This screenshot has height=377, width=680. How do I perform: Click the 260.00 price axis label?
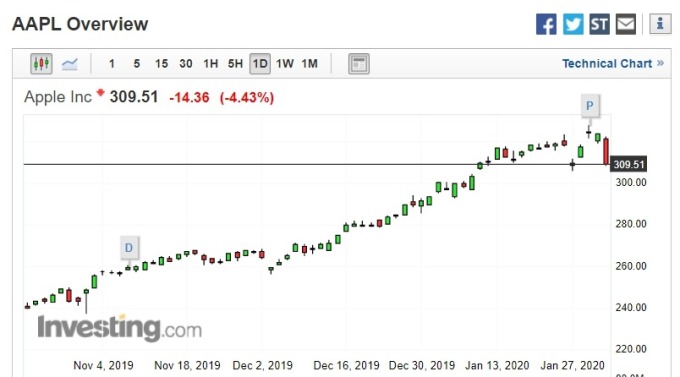point(631,266)
